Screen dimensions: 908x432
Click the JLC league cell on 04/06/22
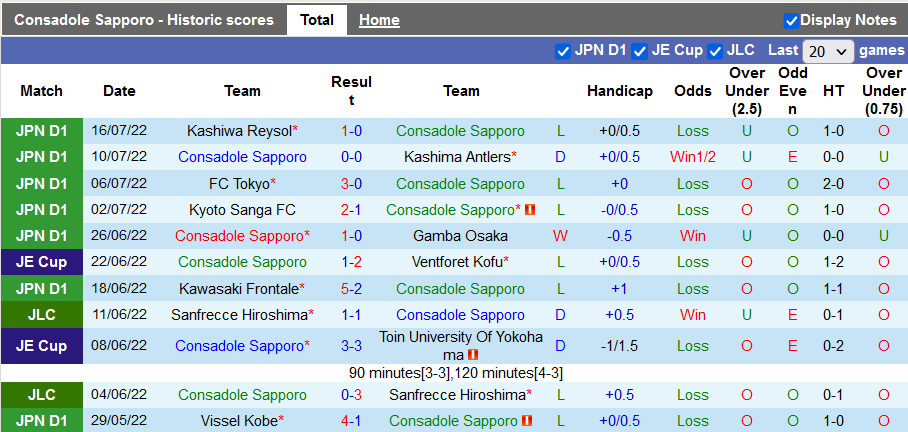[x=42, y=395]
